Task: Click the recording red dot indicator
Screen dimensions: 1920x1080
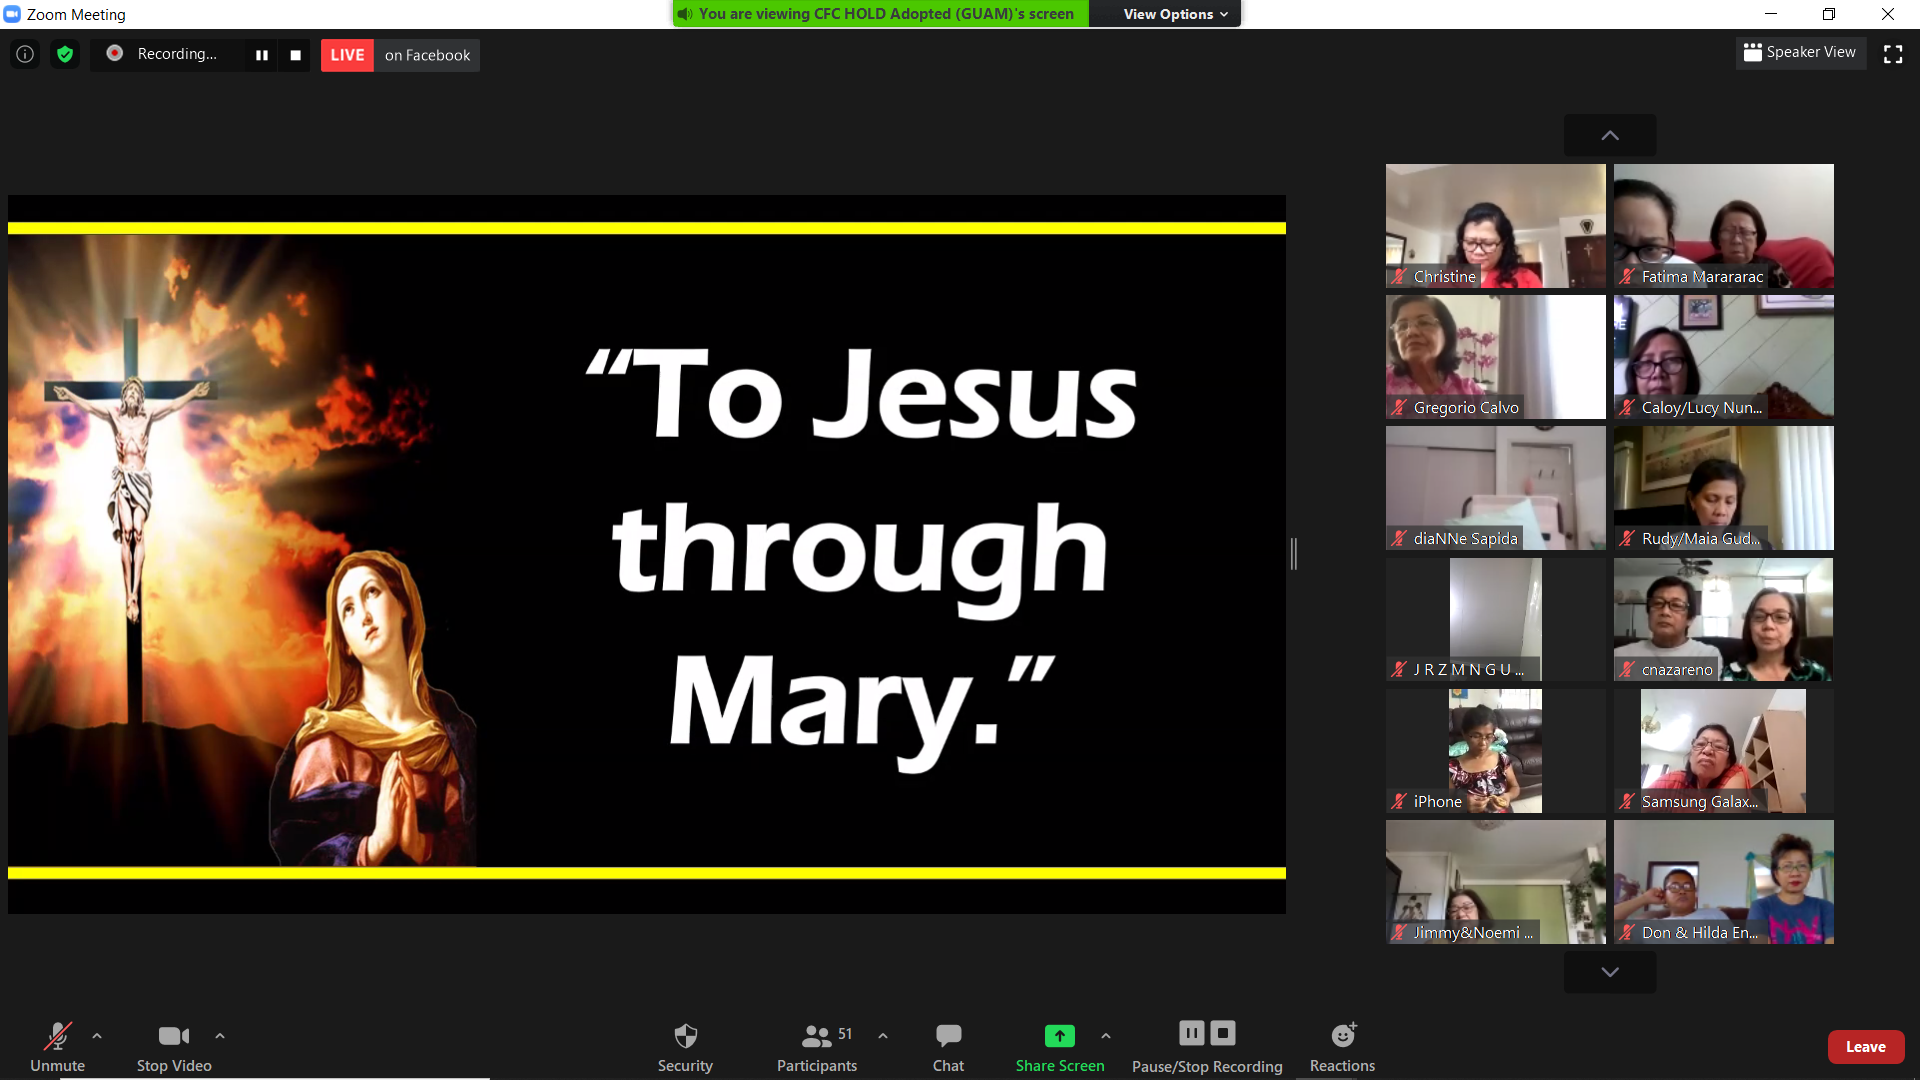Action: [115, 53]
